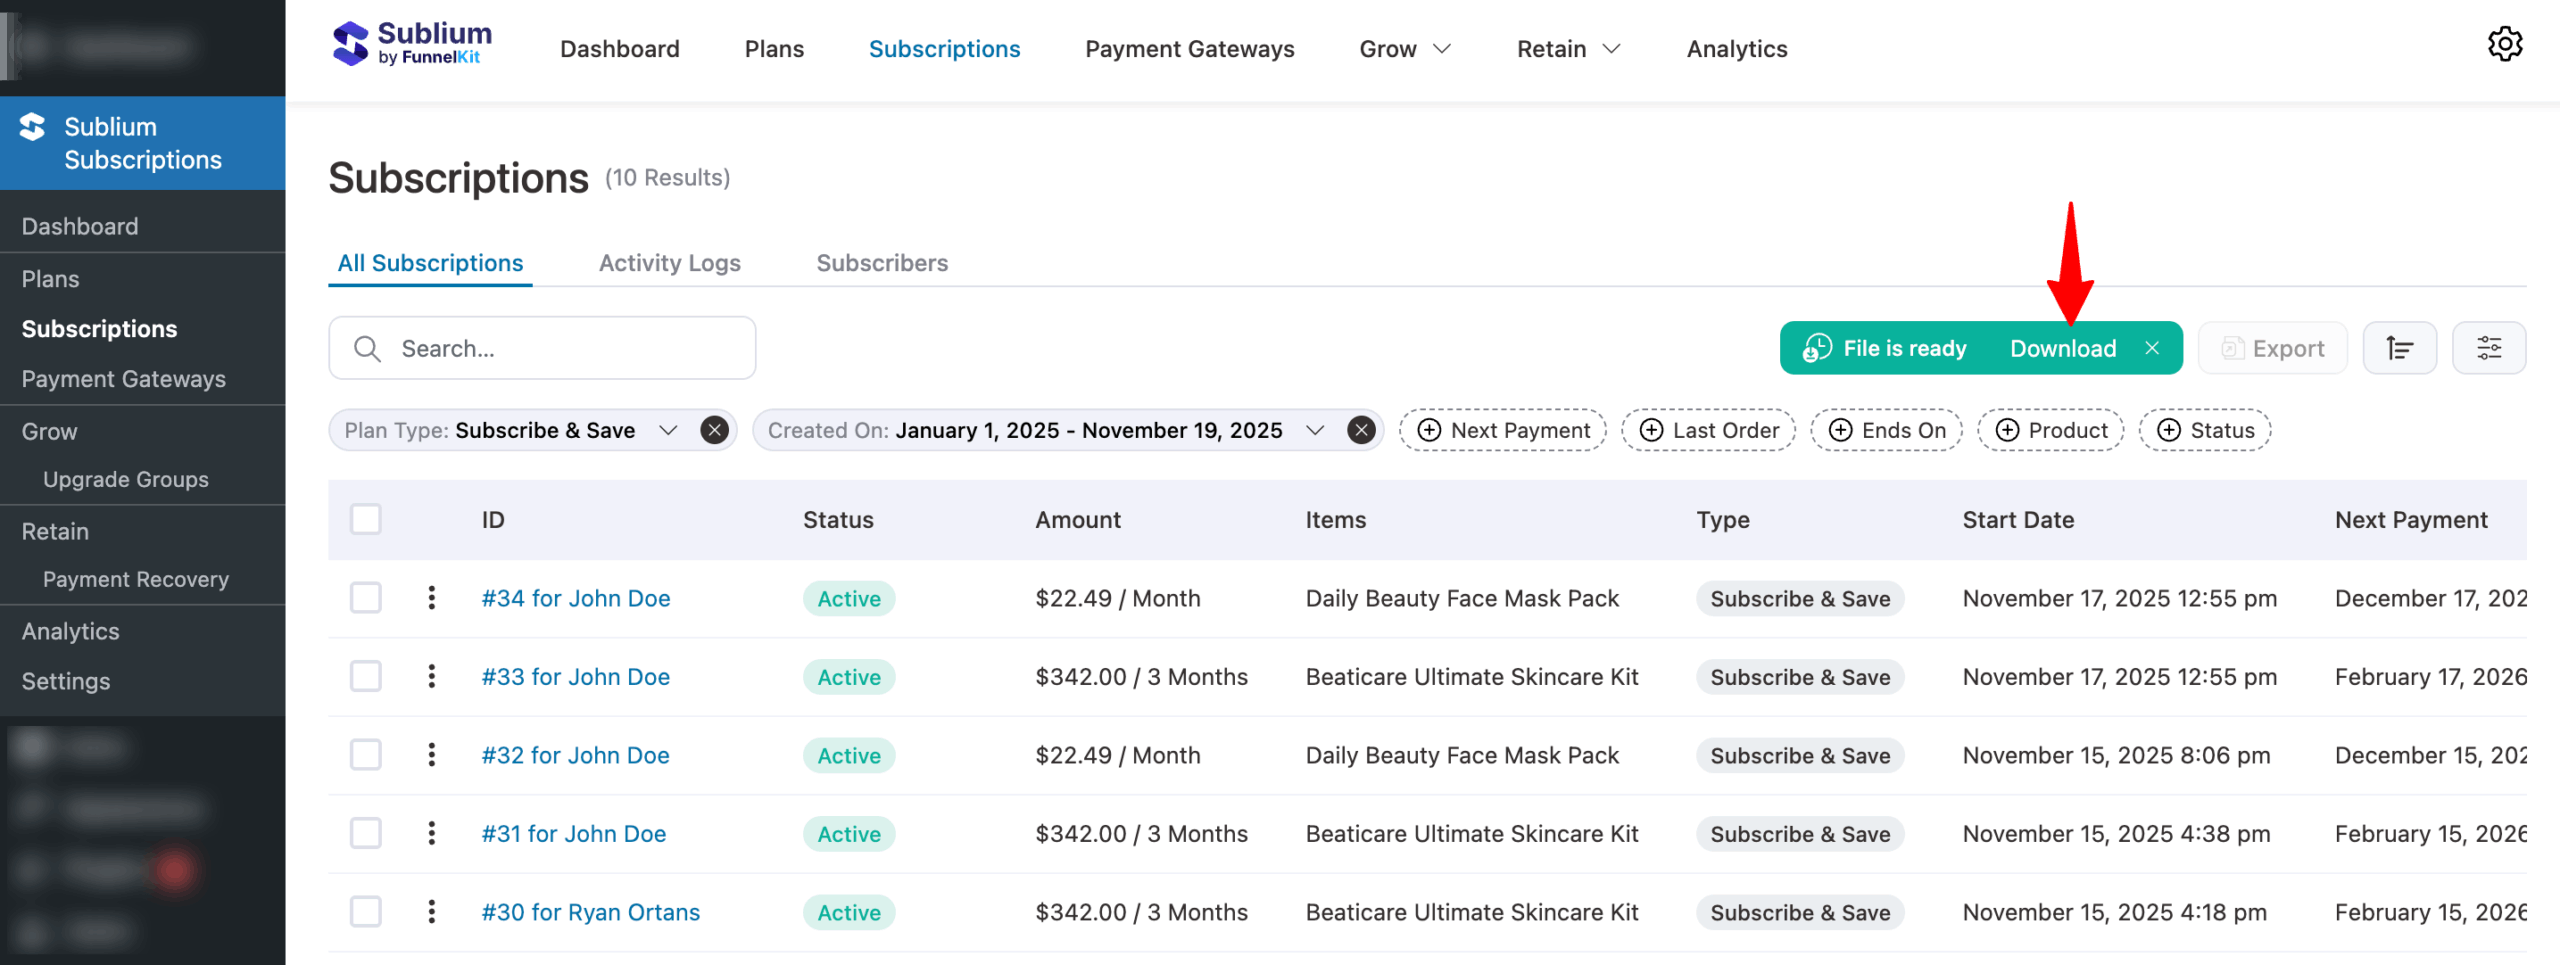Focus the subscriptions search field
The width and height of the screenshot is (2560, 965).
point(560,348)
